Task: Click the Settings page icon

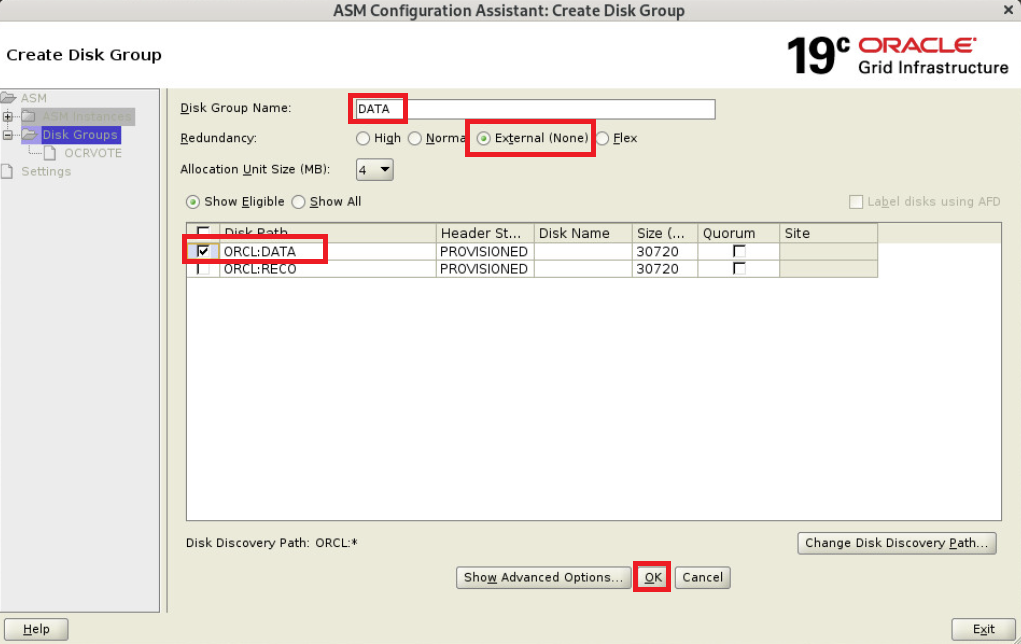Action: pos(7,171)
